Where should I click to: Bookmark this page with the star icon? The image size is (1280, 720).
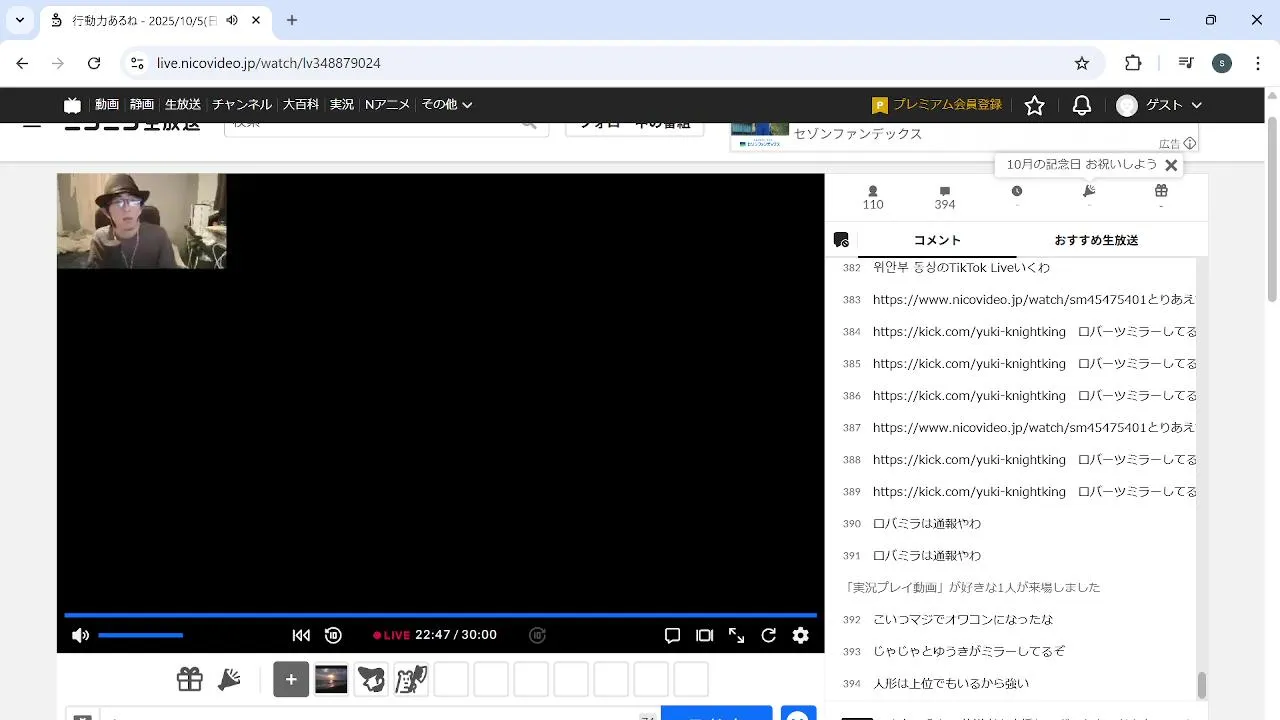tap(1082, 63)
